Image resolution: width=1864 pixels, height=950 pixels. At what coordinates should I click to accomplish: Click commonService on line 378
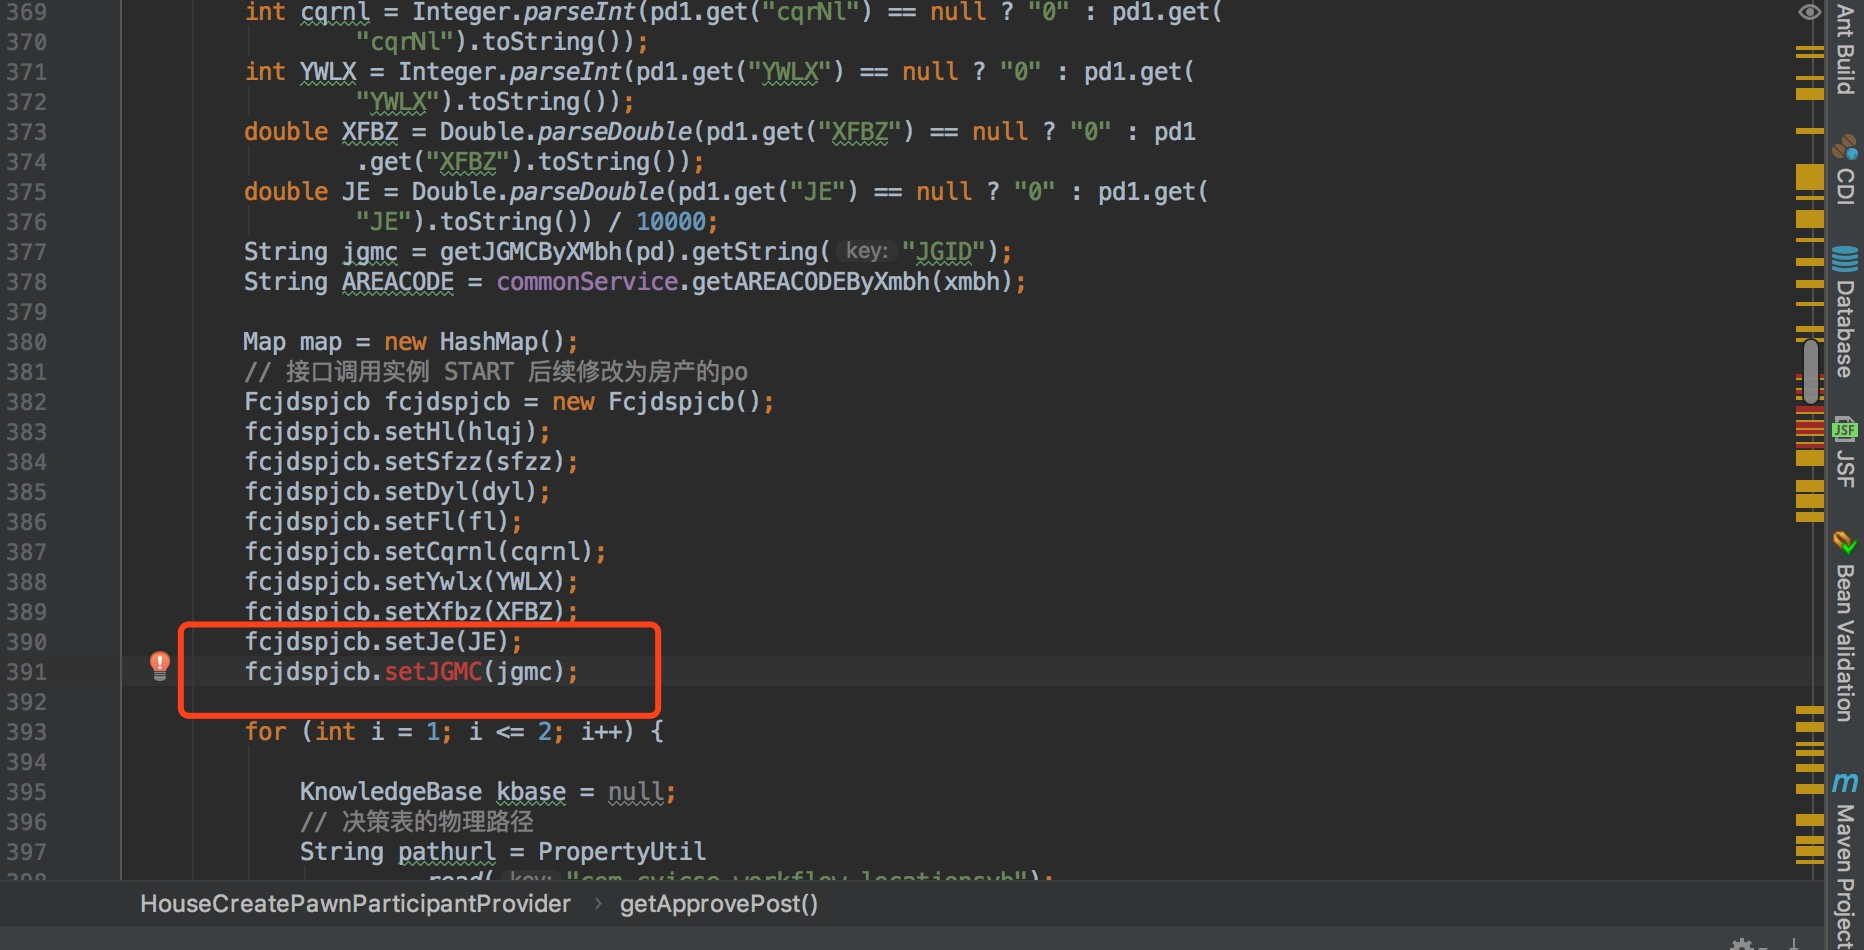pyautogui.click(x=587, y=282)
